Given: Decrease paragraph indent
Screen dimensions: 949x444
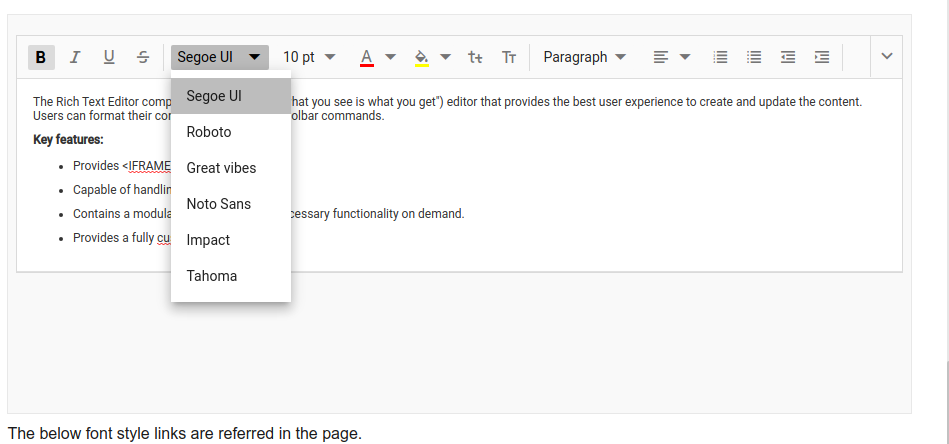Looking at the screenshot, I should 788,57.
